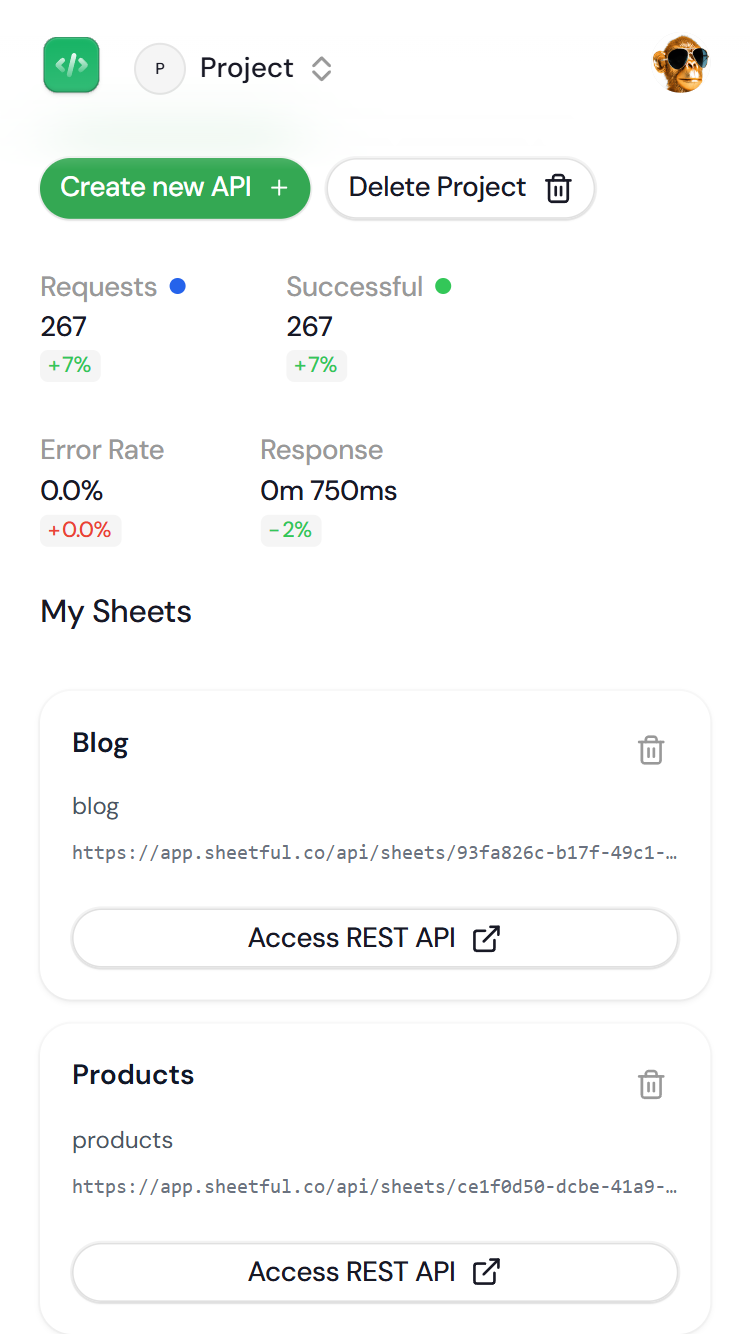This screenshot has width=750, height=1334.
Task: Click the Response -2% change badge
Action: pos(291,530)
